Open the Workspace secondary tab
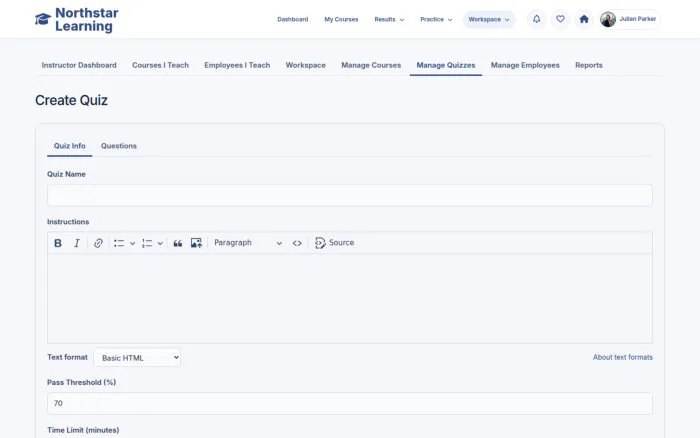 pyautogui.click(x=305, y=65)
